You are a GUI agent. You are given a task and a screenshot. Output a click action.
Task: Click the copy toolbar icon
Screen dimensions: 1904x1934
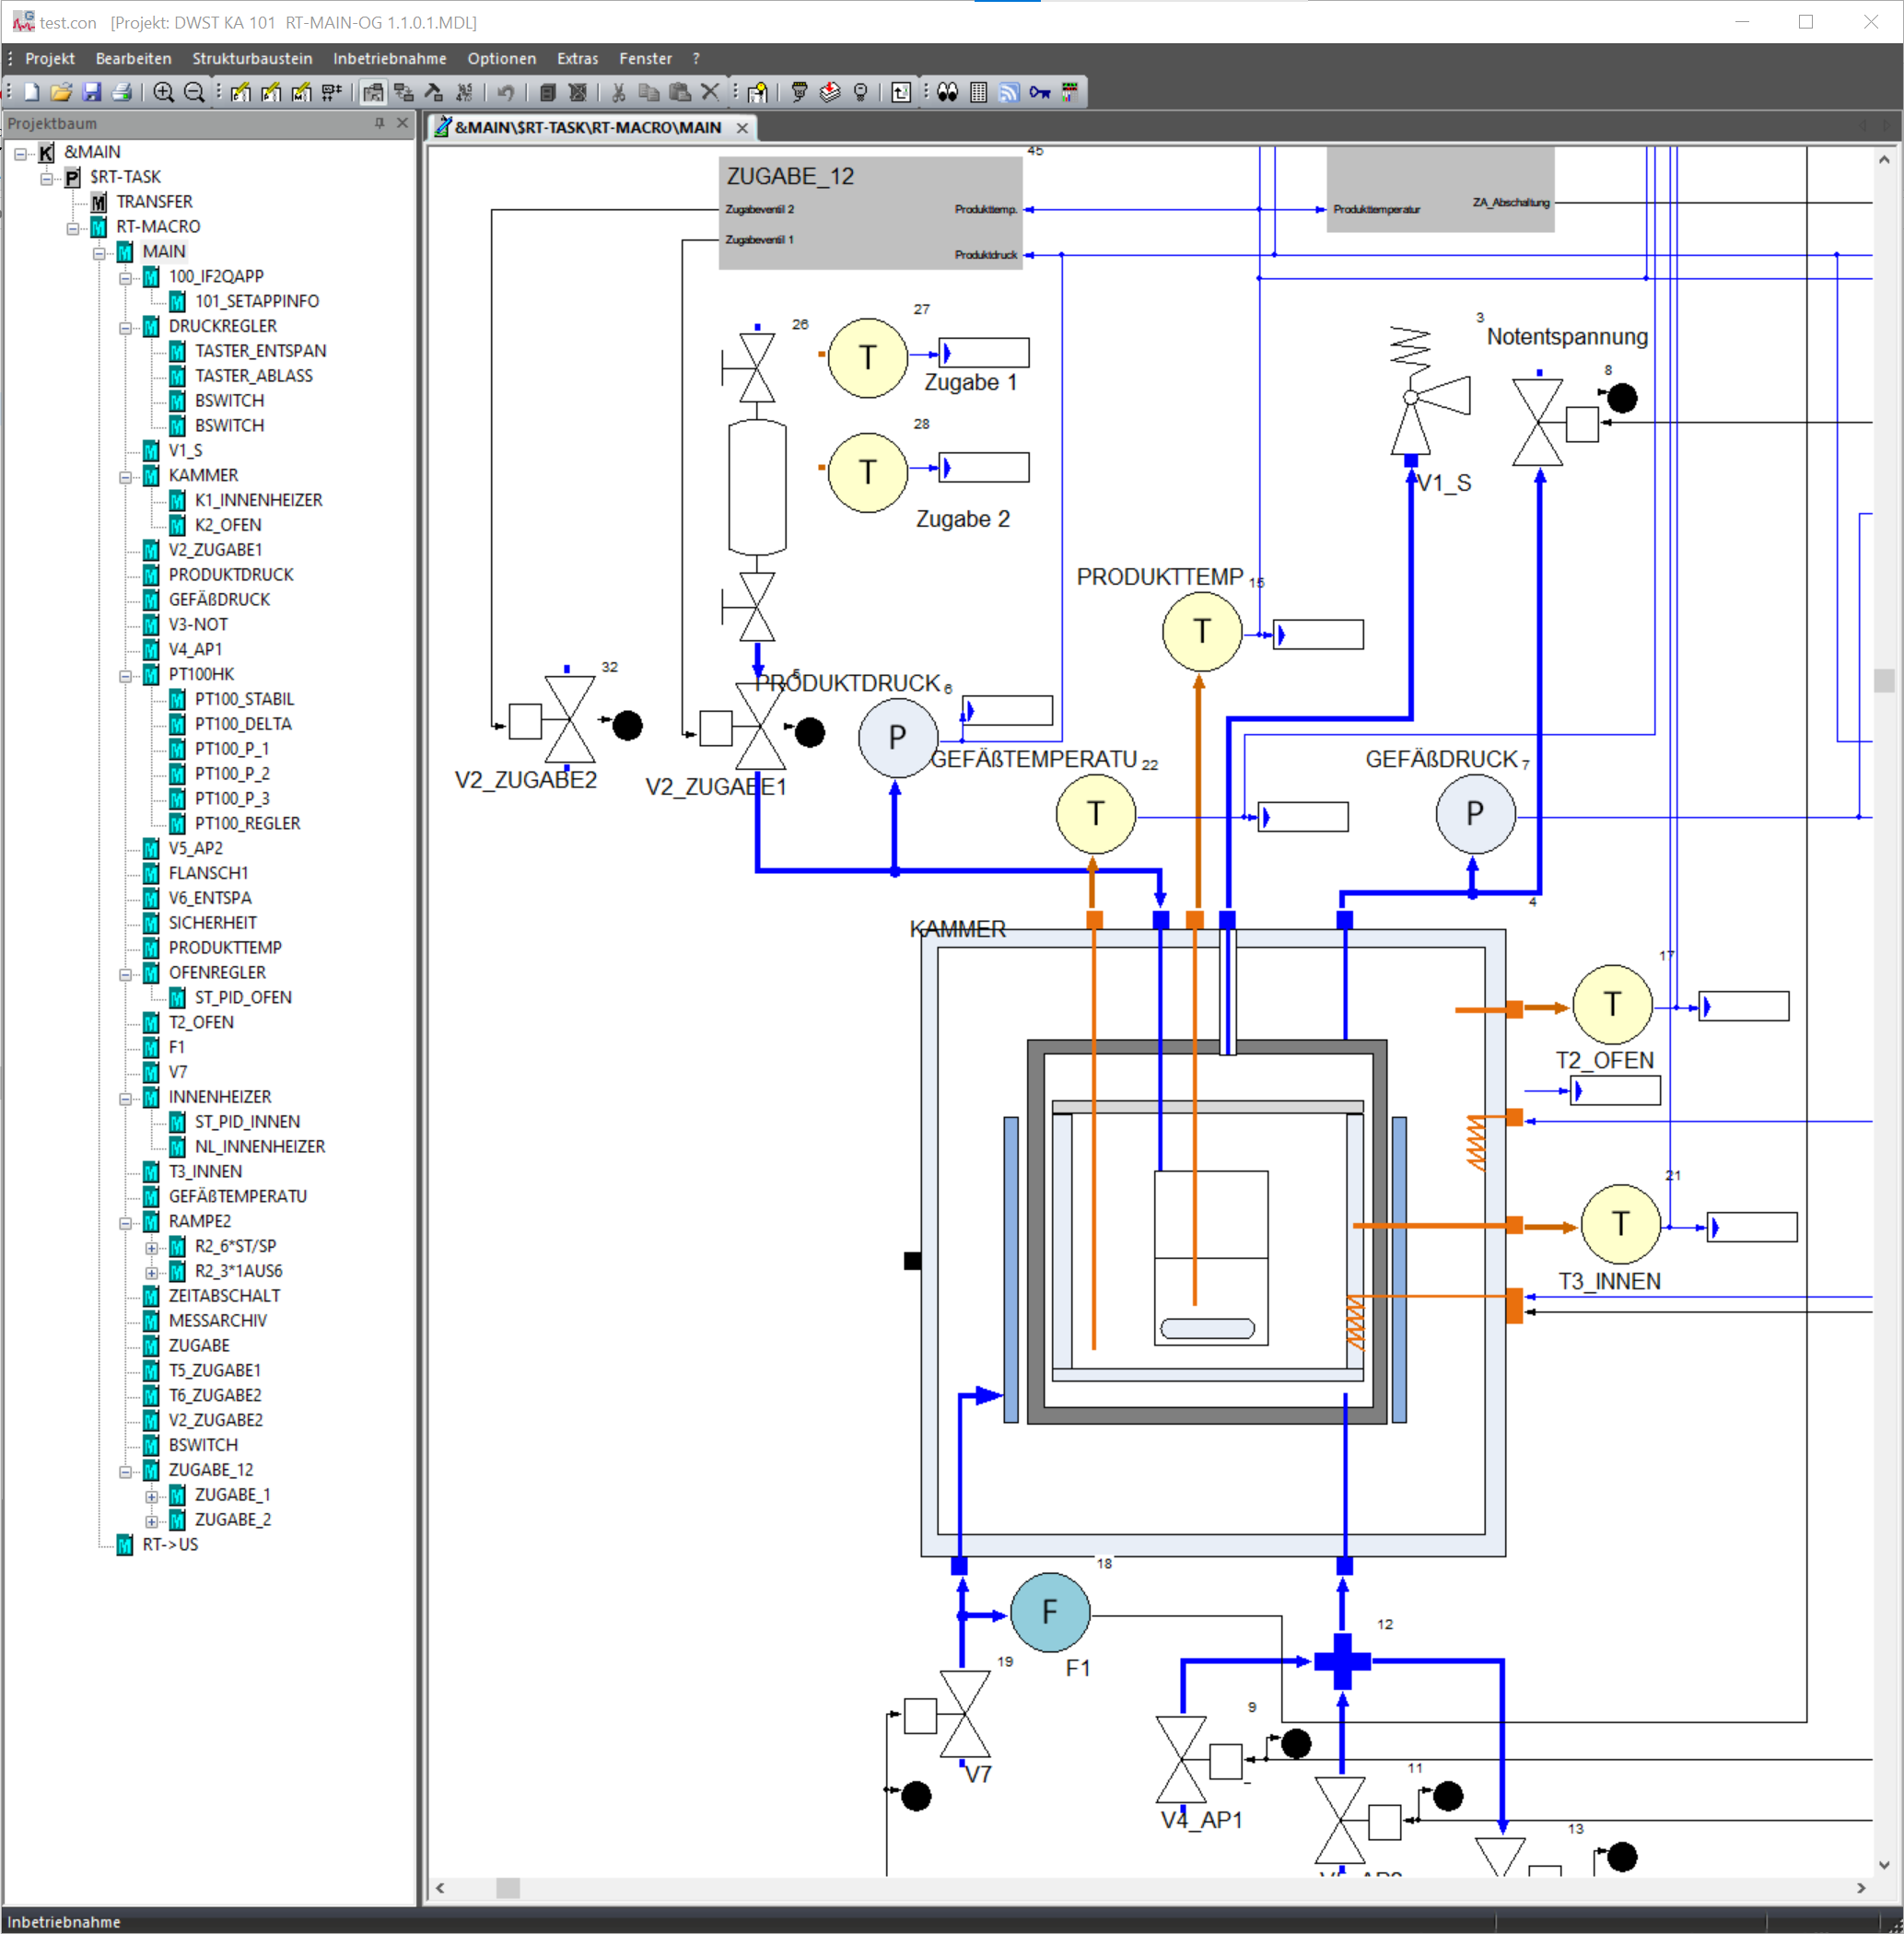[649, 93]
